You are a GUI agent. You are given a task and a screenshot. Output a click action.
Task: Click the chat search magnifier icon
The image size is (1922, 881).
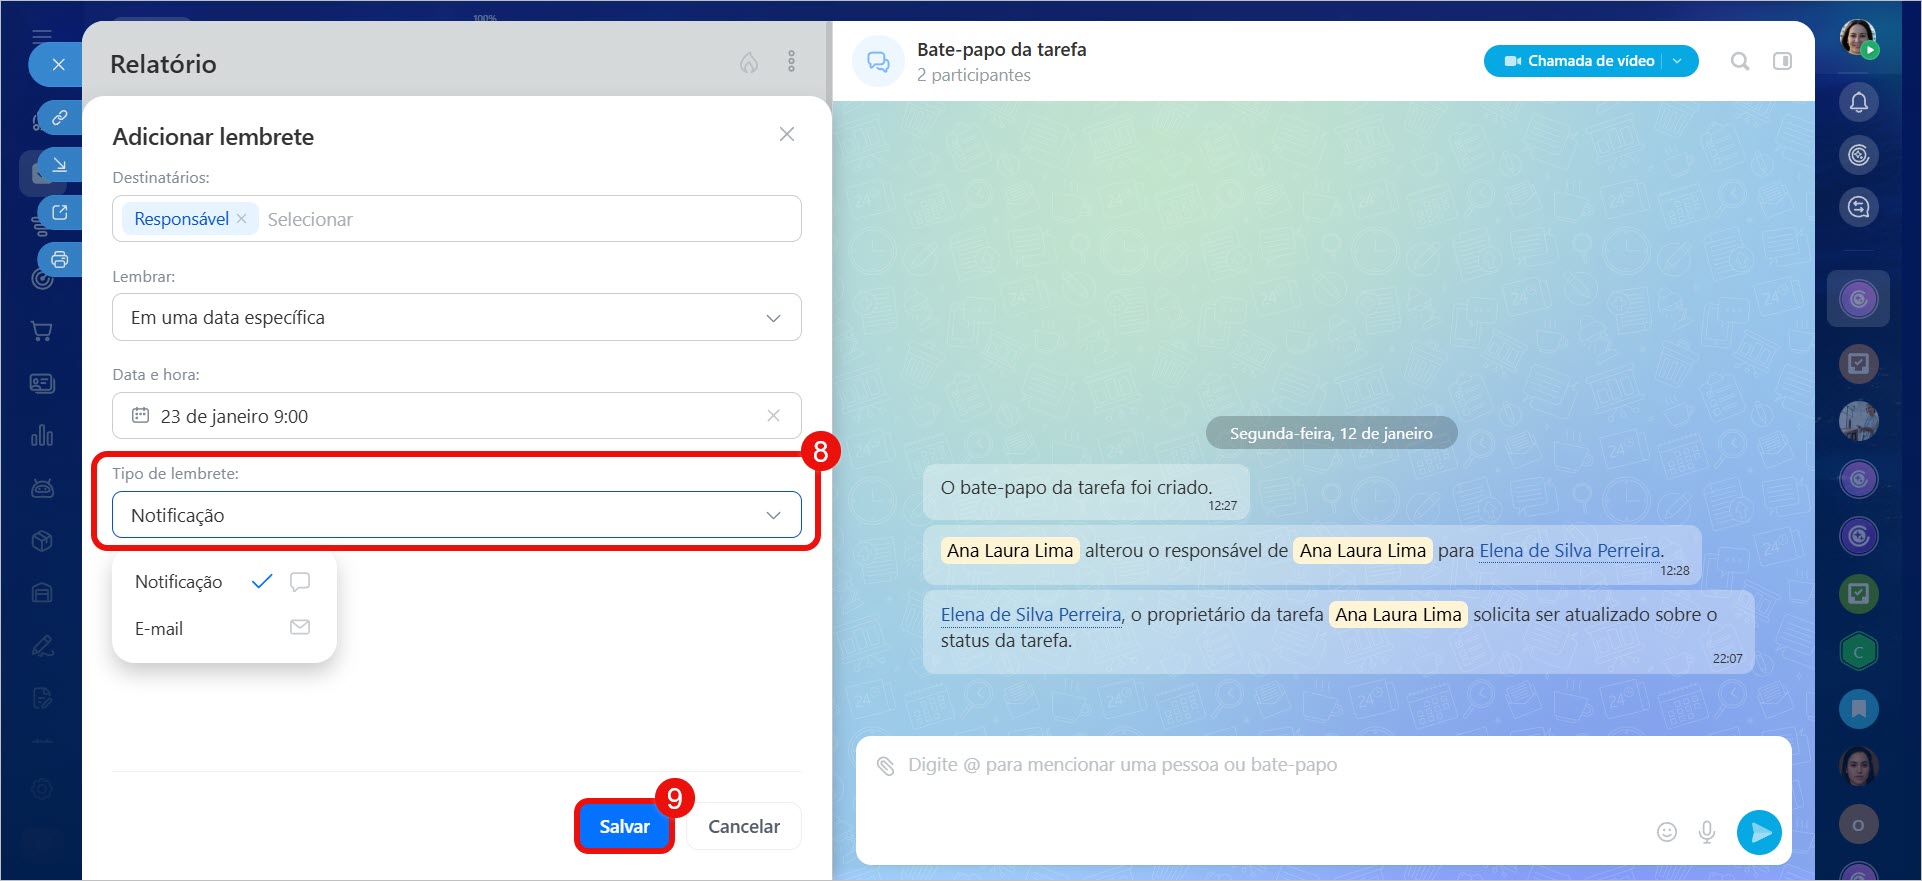point(1740,61)
